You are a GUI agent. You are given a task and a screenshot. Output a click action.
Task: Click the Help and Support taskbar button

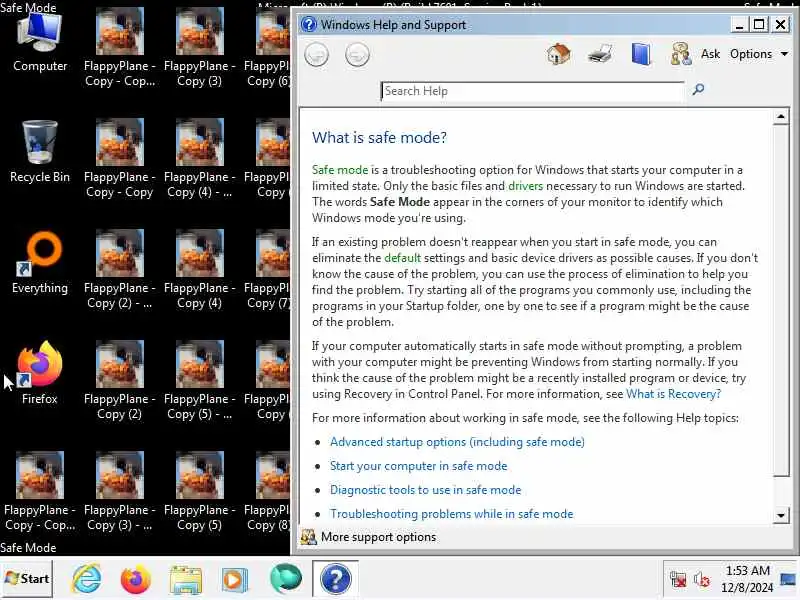pos(335,579)
